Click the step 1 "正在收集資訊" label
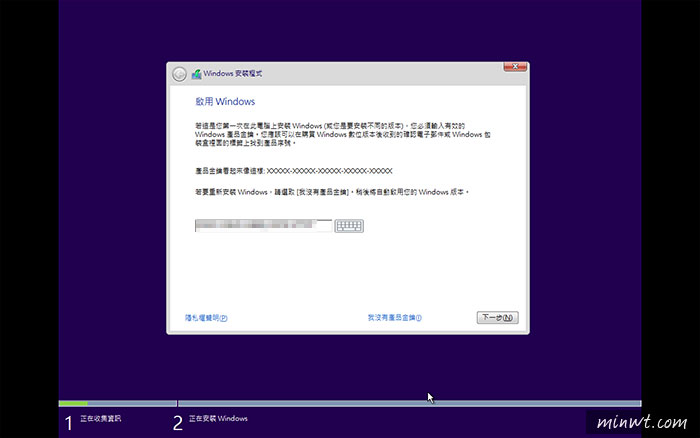 (x=100, y=418)
